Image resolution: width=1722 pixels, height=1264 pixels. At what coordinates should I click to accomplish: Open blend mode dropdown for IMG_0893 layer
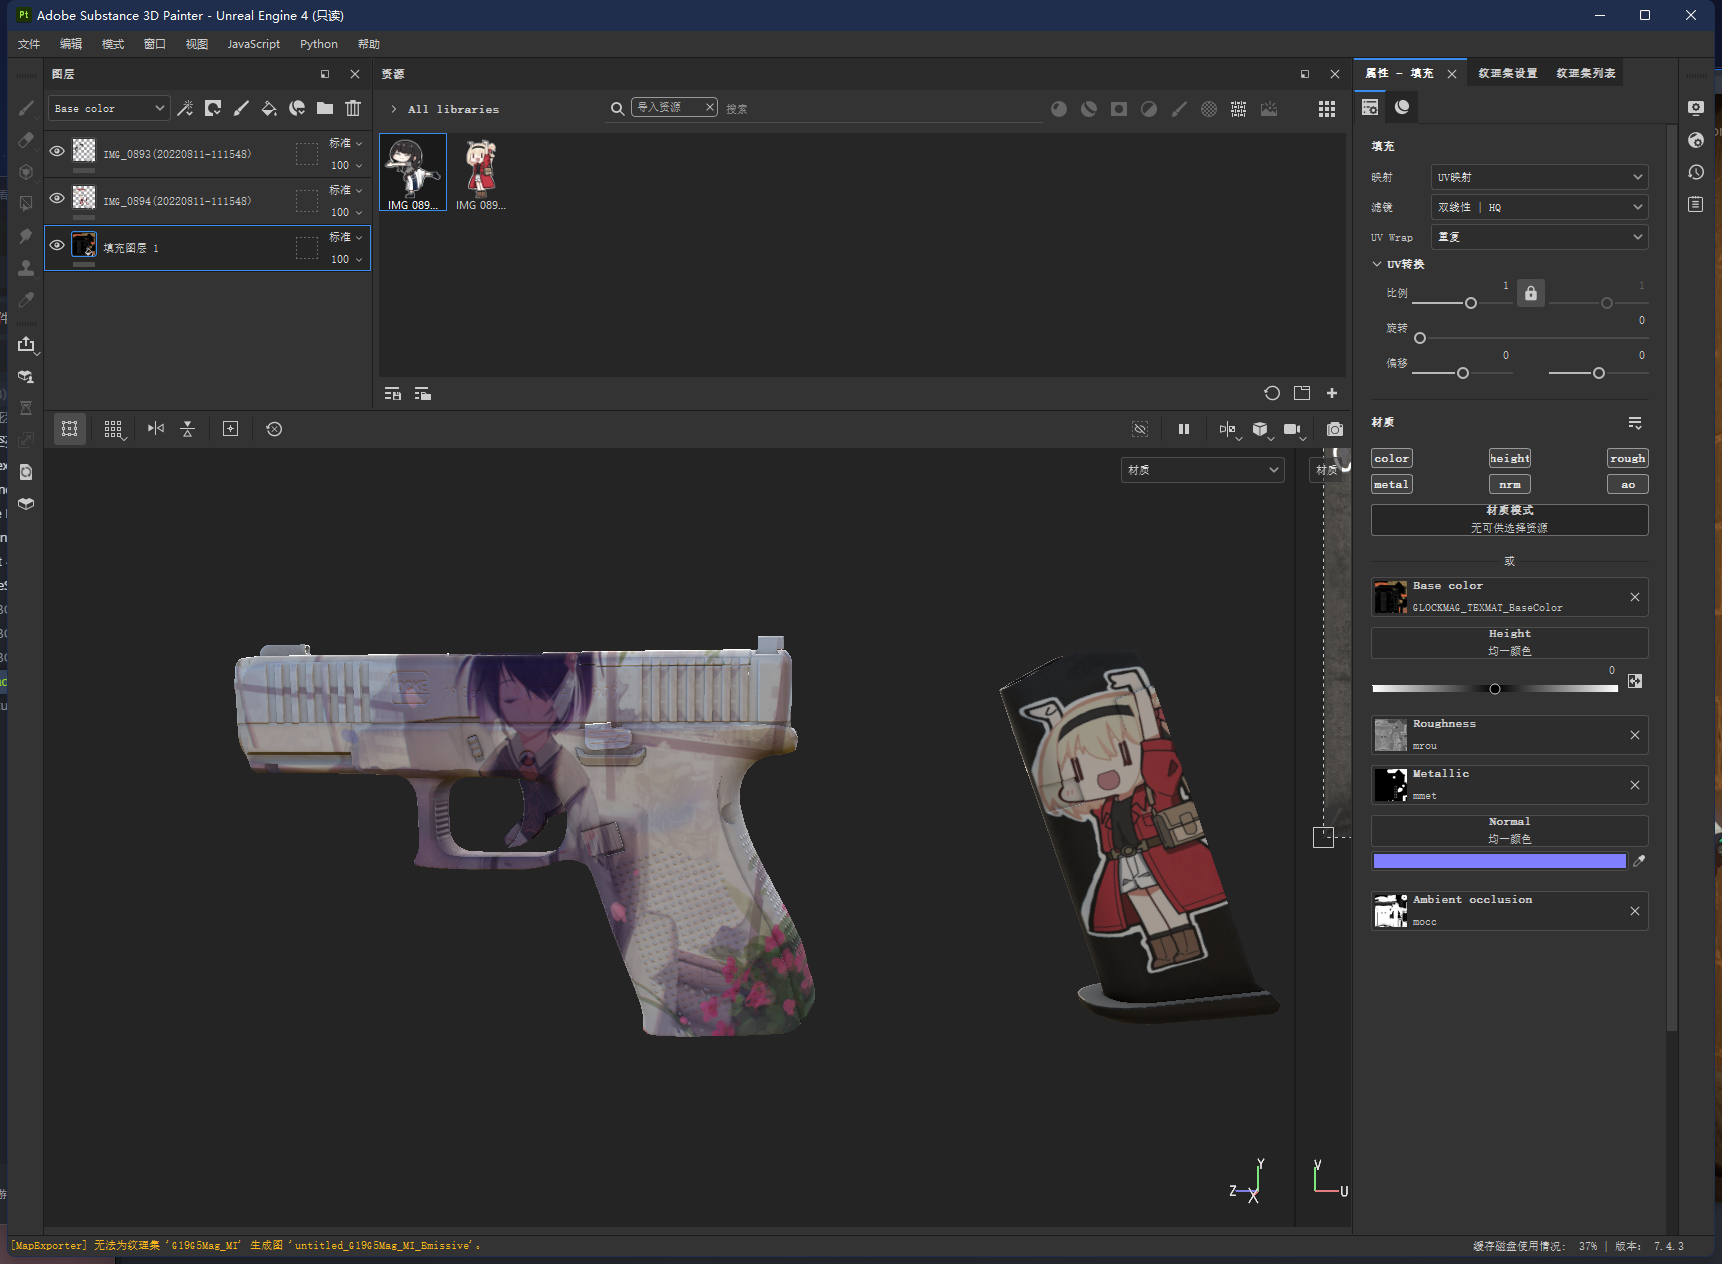coord(346,143)
